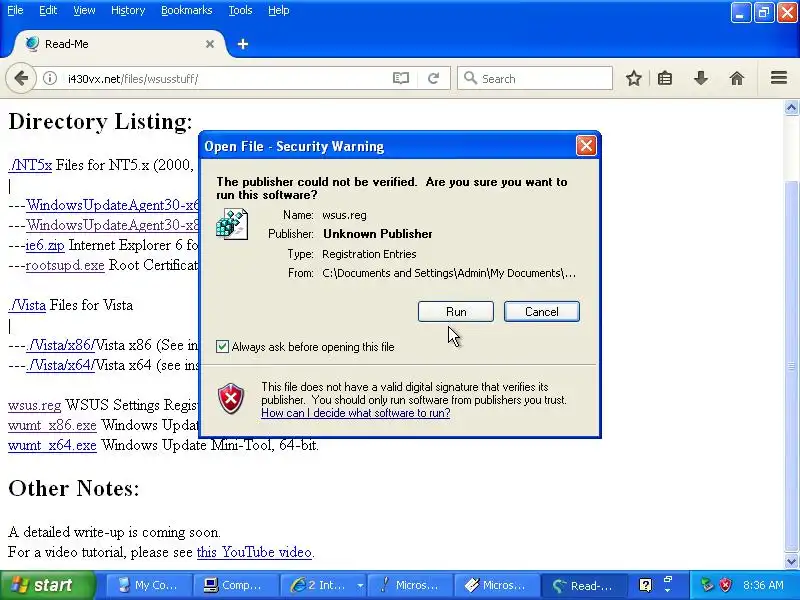The width and height of the screenshot is (800, 600).
Task: Show bookmarks list icon
Action: coord(665,79)
